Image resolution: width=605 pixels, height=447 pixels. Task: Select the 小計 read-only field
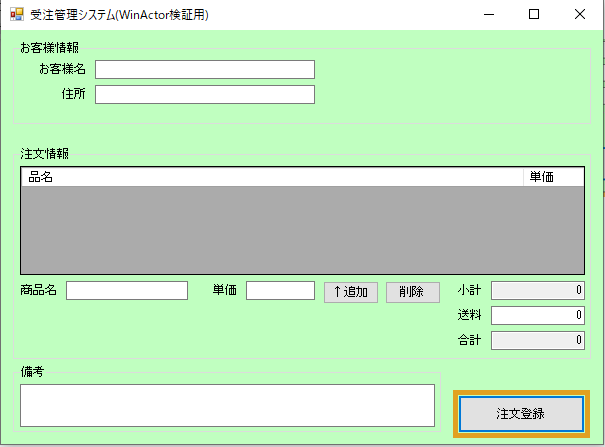tap(537, 291)
